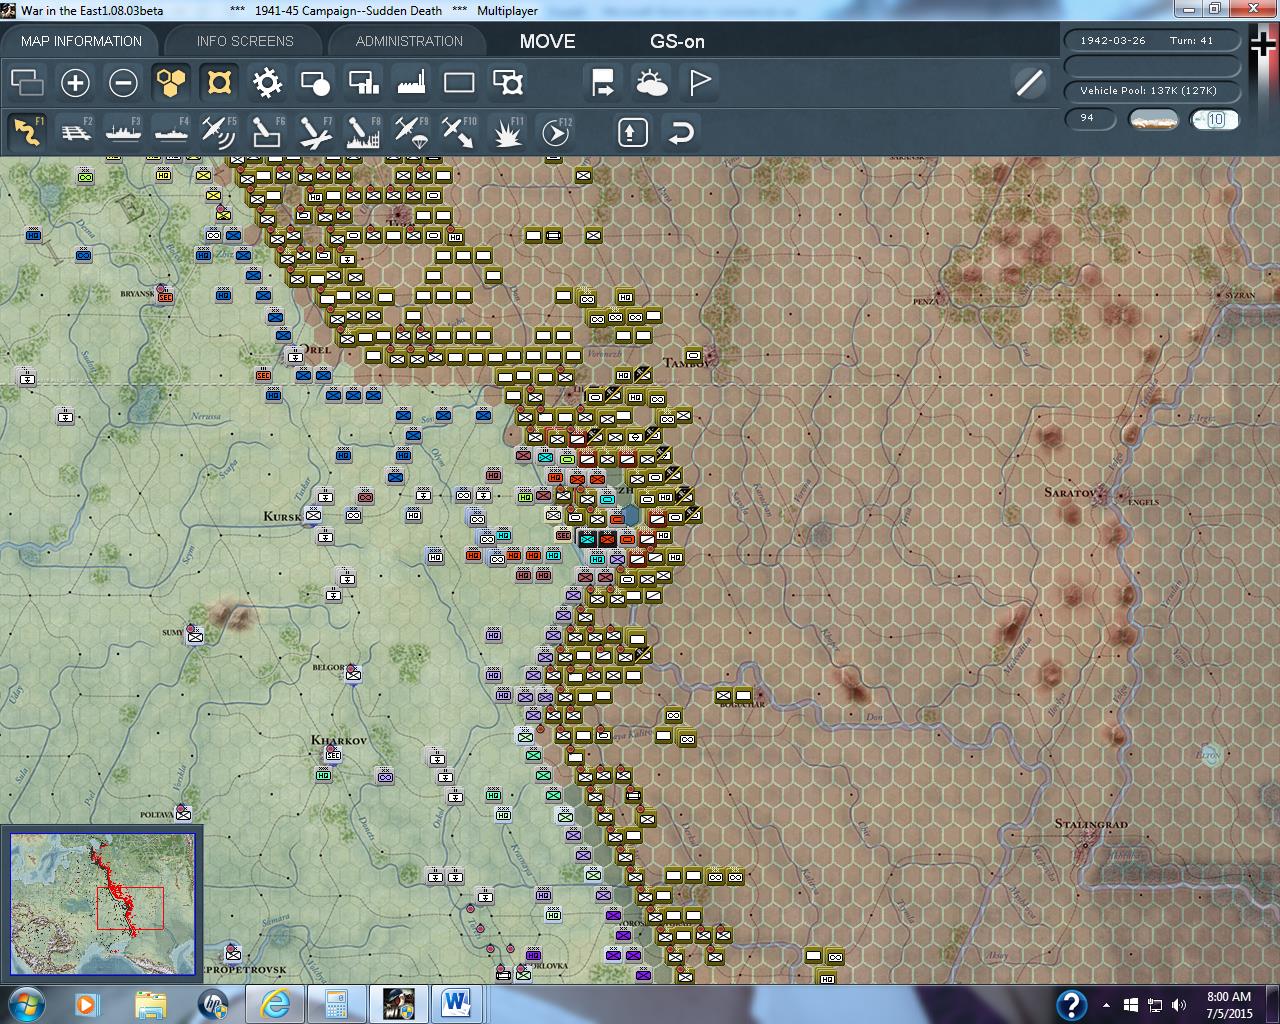Image resolution: width=1280 pixels, height=1024 pixels.
Task: Open the INFO SCREENS tab
Action: click(245, 41)
